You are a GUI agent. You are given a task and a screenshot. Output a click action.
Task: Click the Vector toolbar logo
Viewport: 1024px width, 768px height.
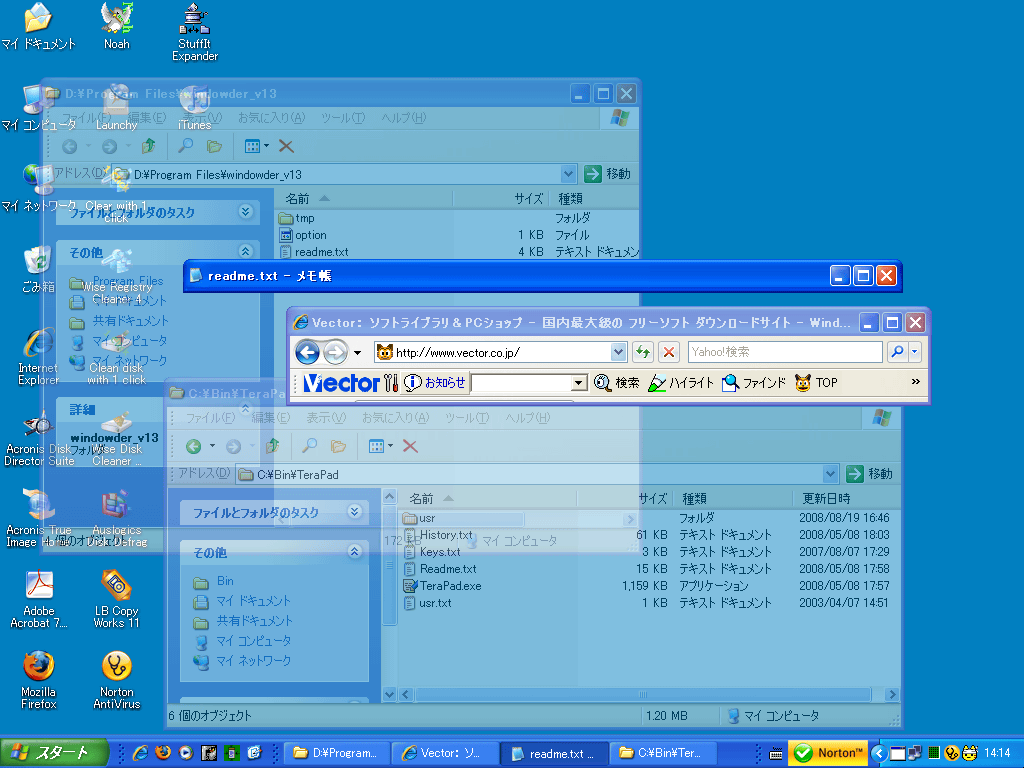pyautogui.click(x=342, y=383)
